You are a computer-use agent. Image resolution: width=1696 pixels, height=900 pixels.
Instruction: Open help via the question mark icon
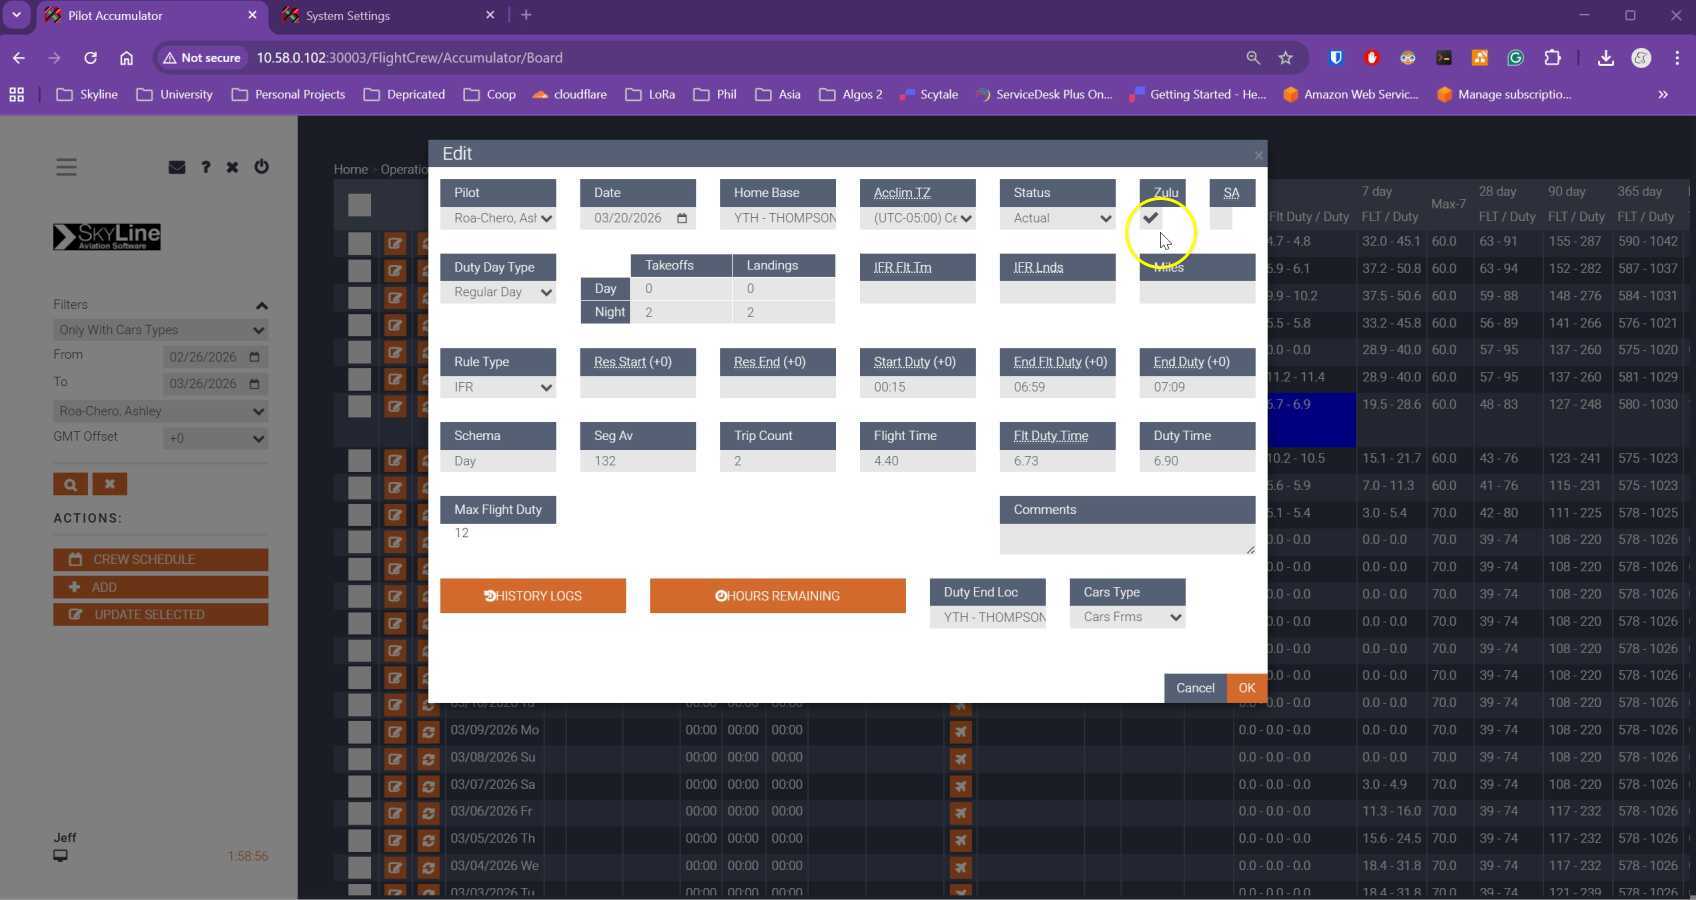pyautogui.click(x=206, y=167)
